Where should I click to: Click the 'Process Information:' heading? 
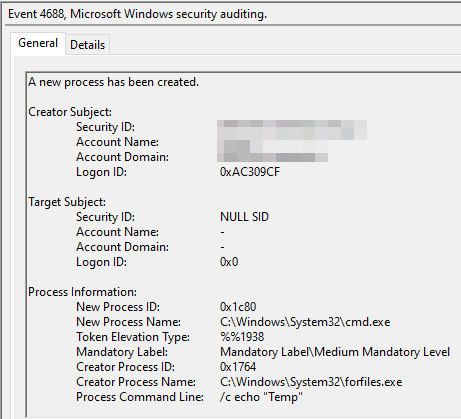click(82, 292)
